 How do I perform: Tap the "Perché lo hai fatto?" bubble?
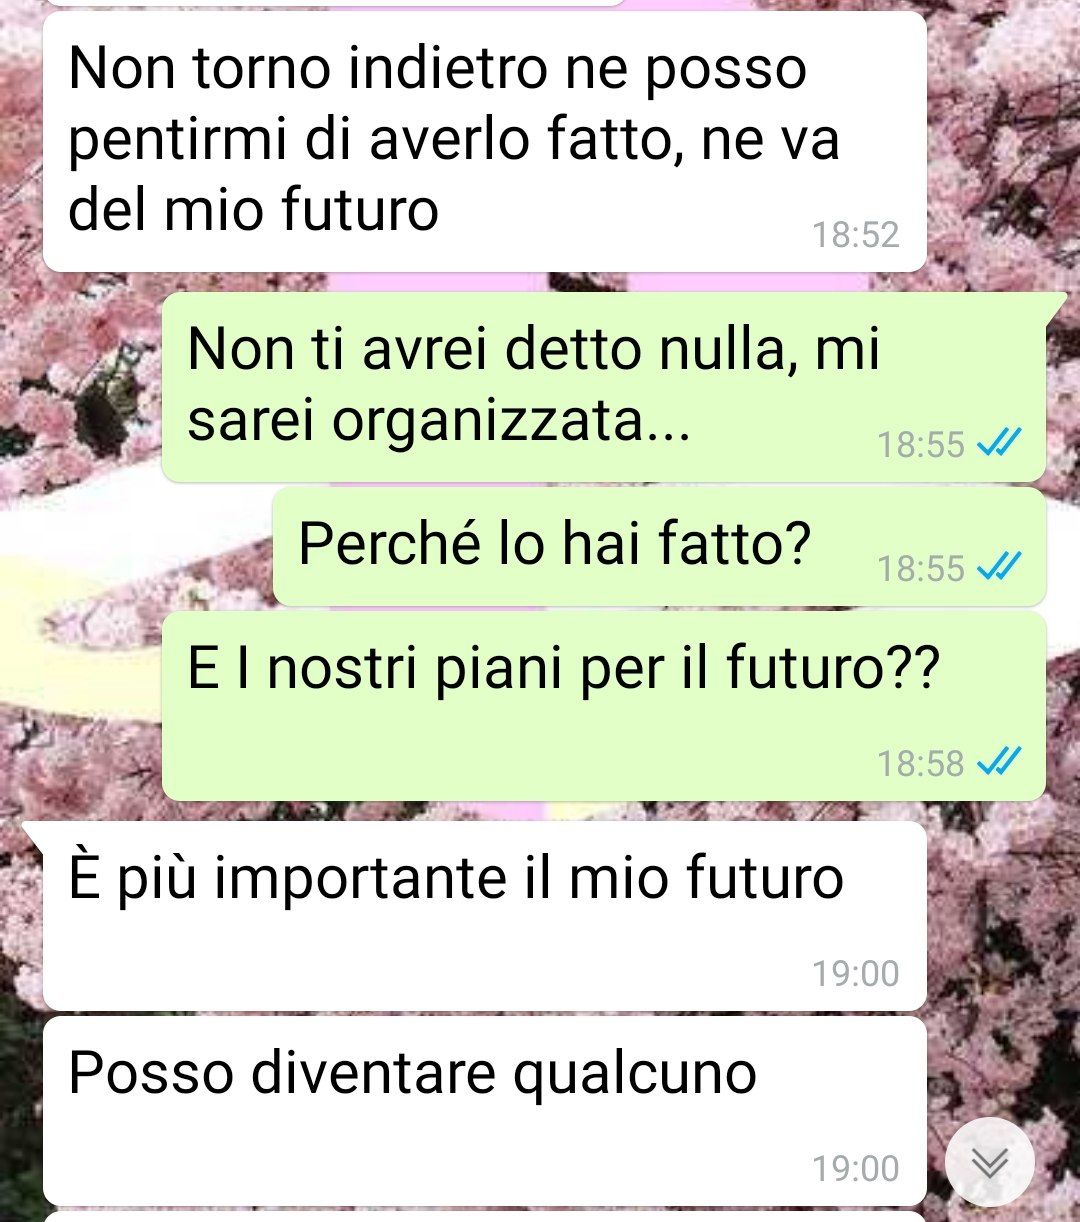[x=659, y=546]
